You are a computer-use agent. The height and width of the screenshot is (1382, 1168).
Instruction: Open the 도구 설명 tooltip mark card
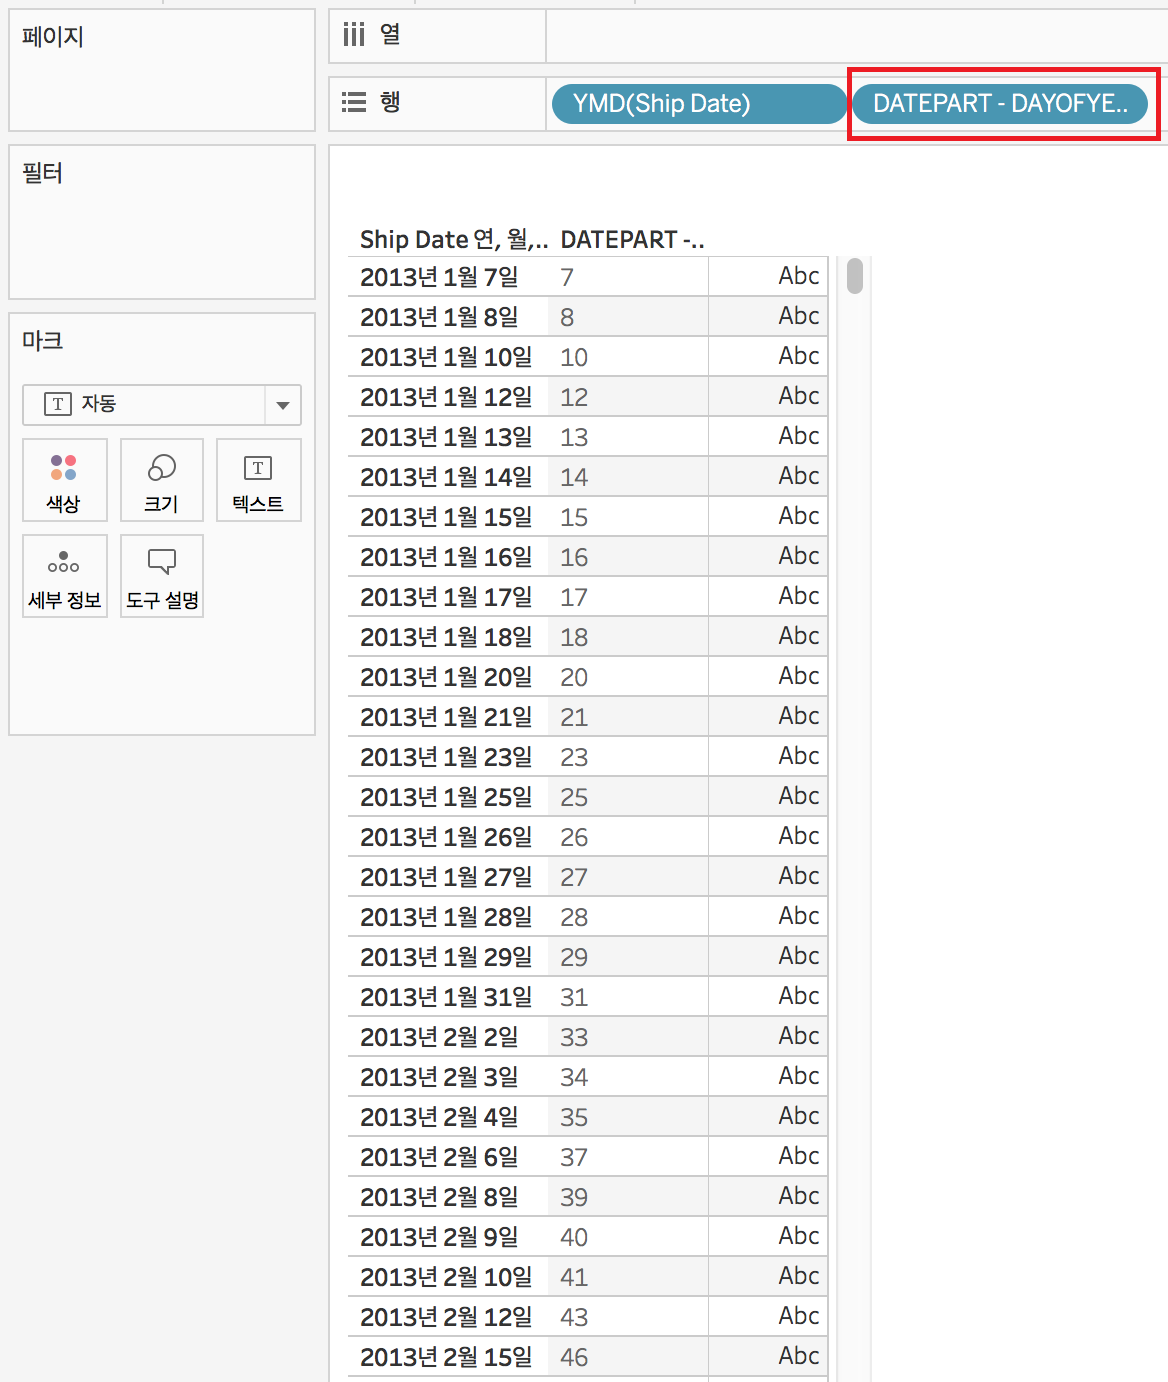[162, 576]
